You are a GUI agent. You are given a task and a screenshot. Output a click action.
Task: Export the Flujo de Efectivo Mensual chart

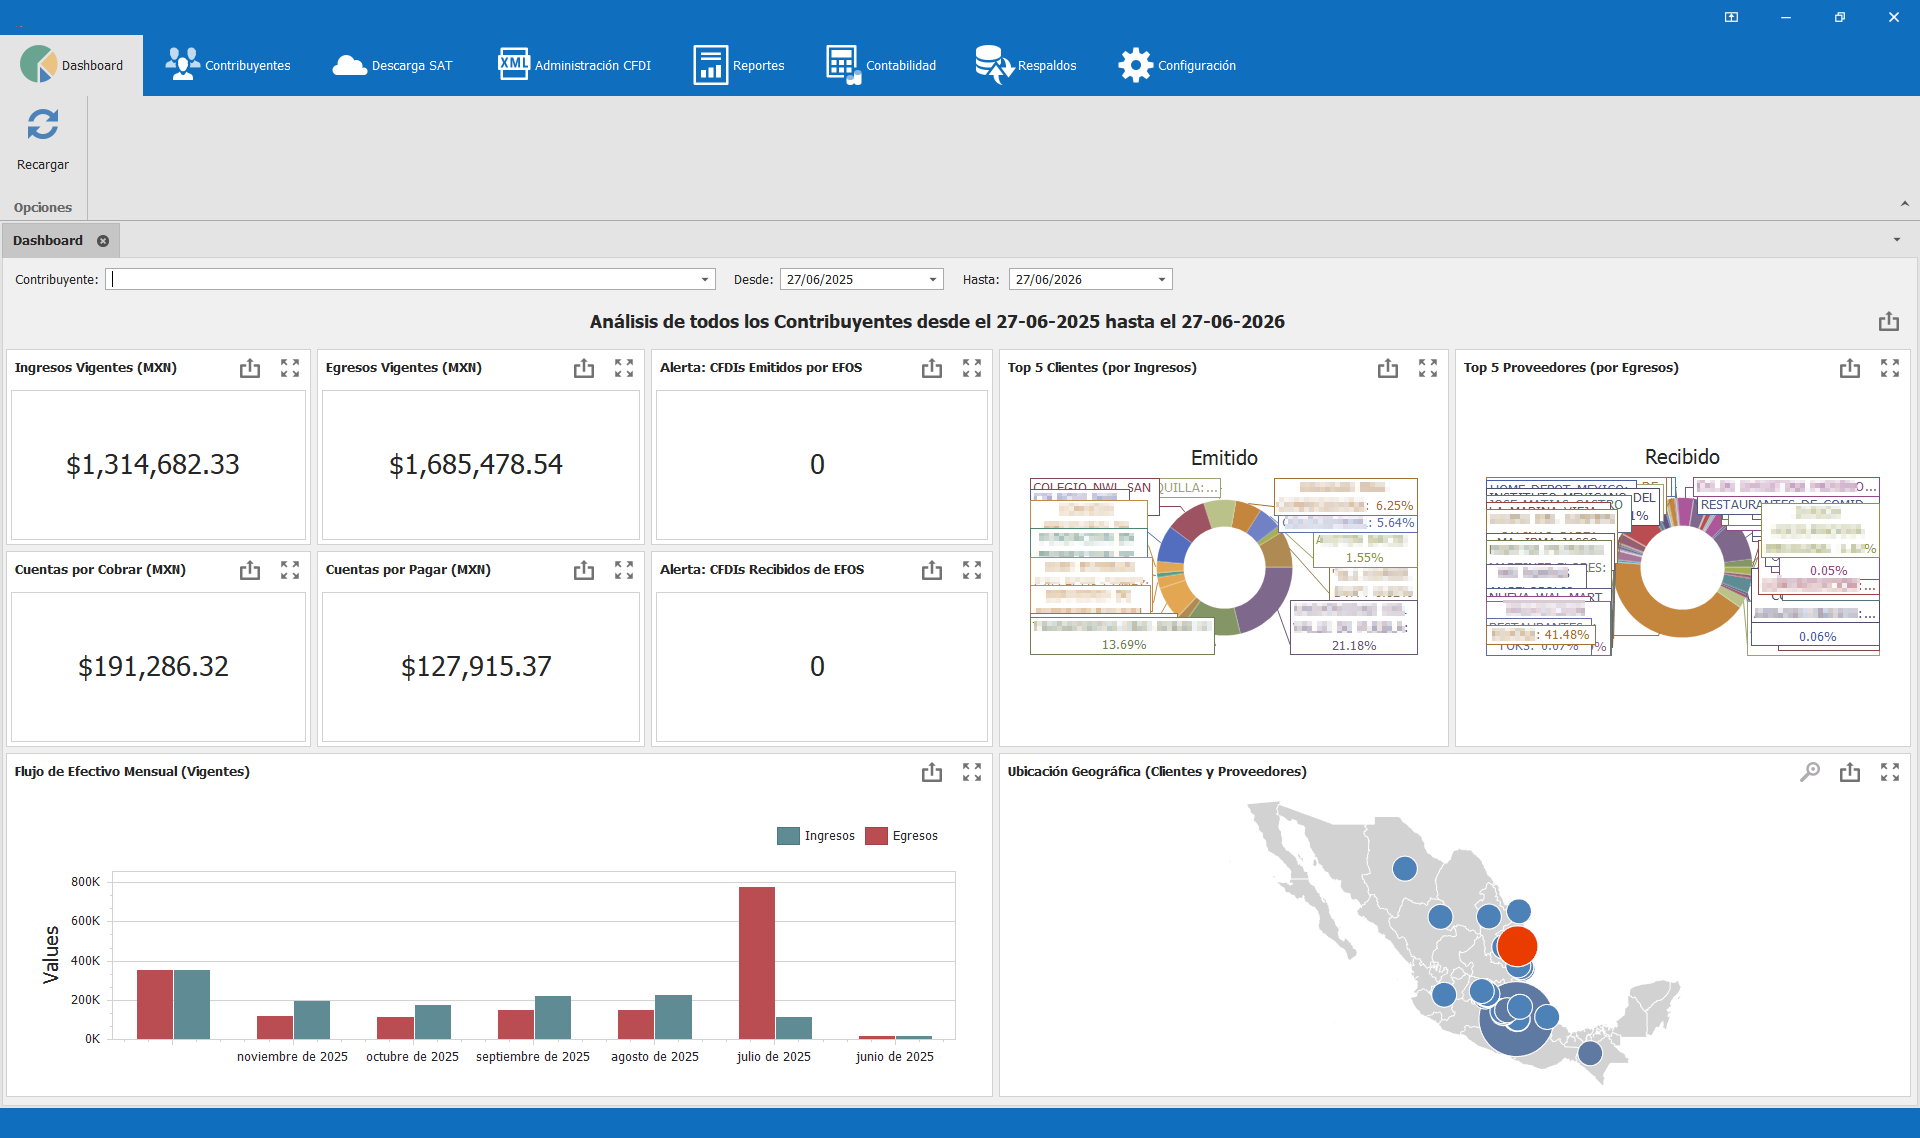coord(932,772)
